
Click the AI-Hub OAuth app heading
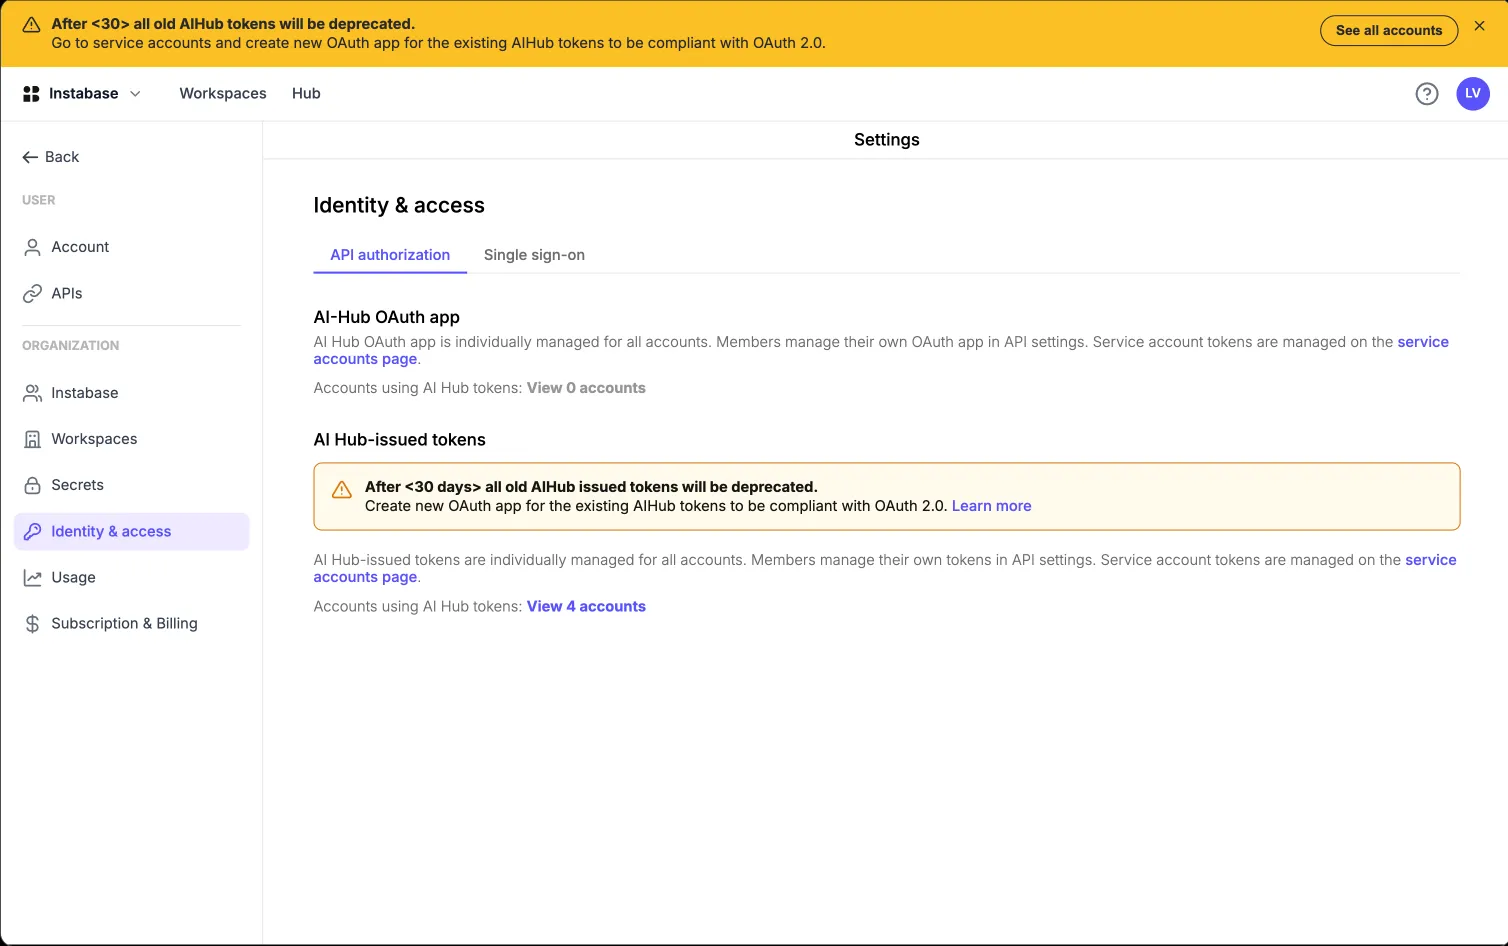coord(387,317)
